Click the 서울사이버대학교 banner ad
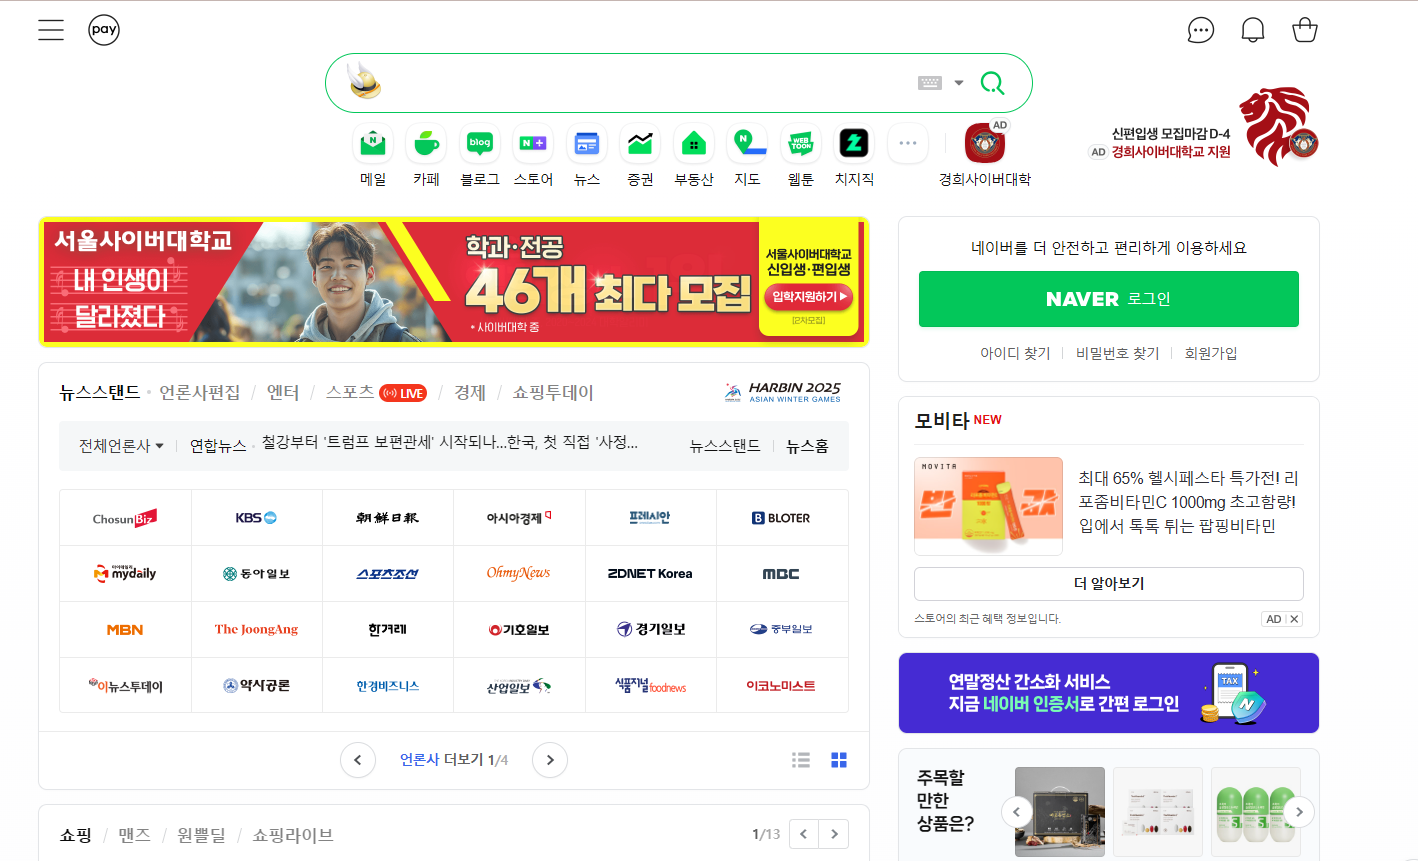The width and height of the screenshot is (1418, 861). click(454, 282)
